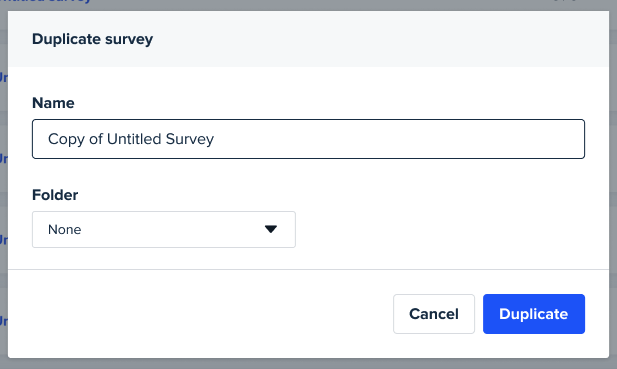Select the None value in Folder selector
Image resolution: width=617 pixels, height=369 pixels.
tap(65, 229)
